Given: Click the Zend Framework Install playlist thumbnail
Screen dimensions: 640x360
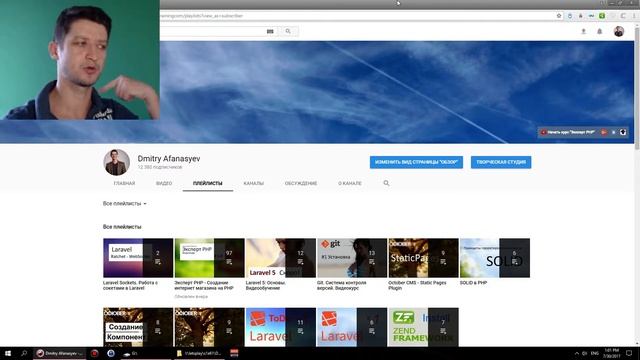Looking at the screenshot, I should click(x=423, y=327).
